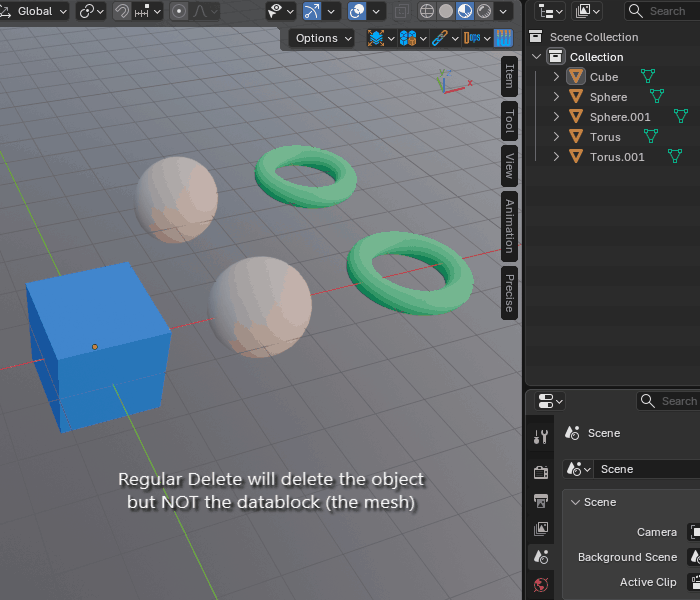Click Sphere.001's green mesh data icon
Image resolution: width=700 pixels, height=600 pixels.
click(681, 116)
